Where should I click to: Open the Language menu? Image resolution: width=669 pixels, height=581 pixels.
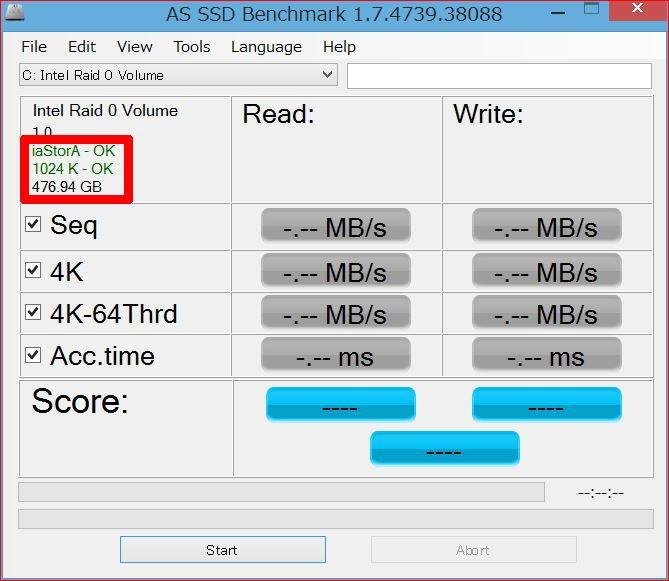(x=267, y=46)
